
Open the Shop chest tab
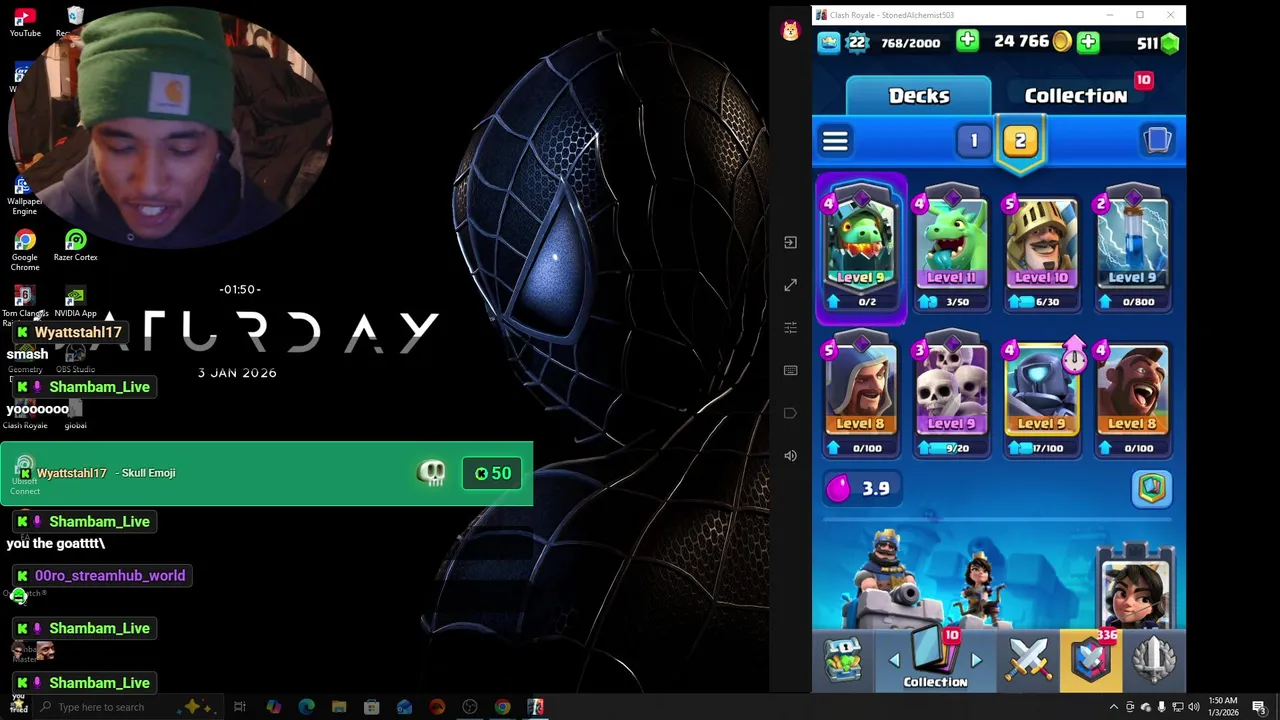[842, 660]
